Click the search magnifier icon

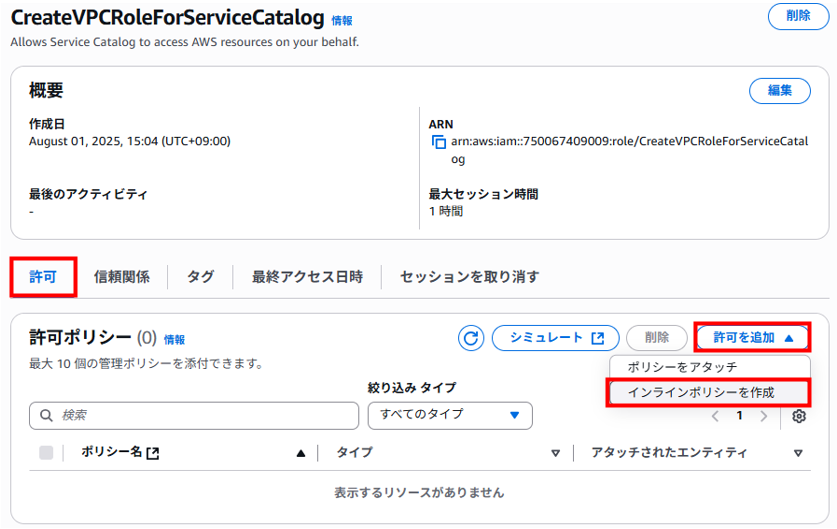click(x=46, y=415)
